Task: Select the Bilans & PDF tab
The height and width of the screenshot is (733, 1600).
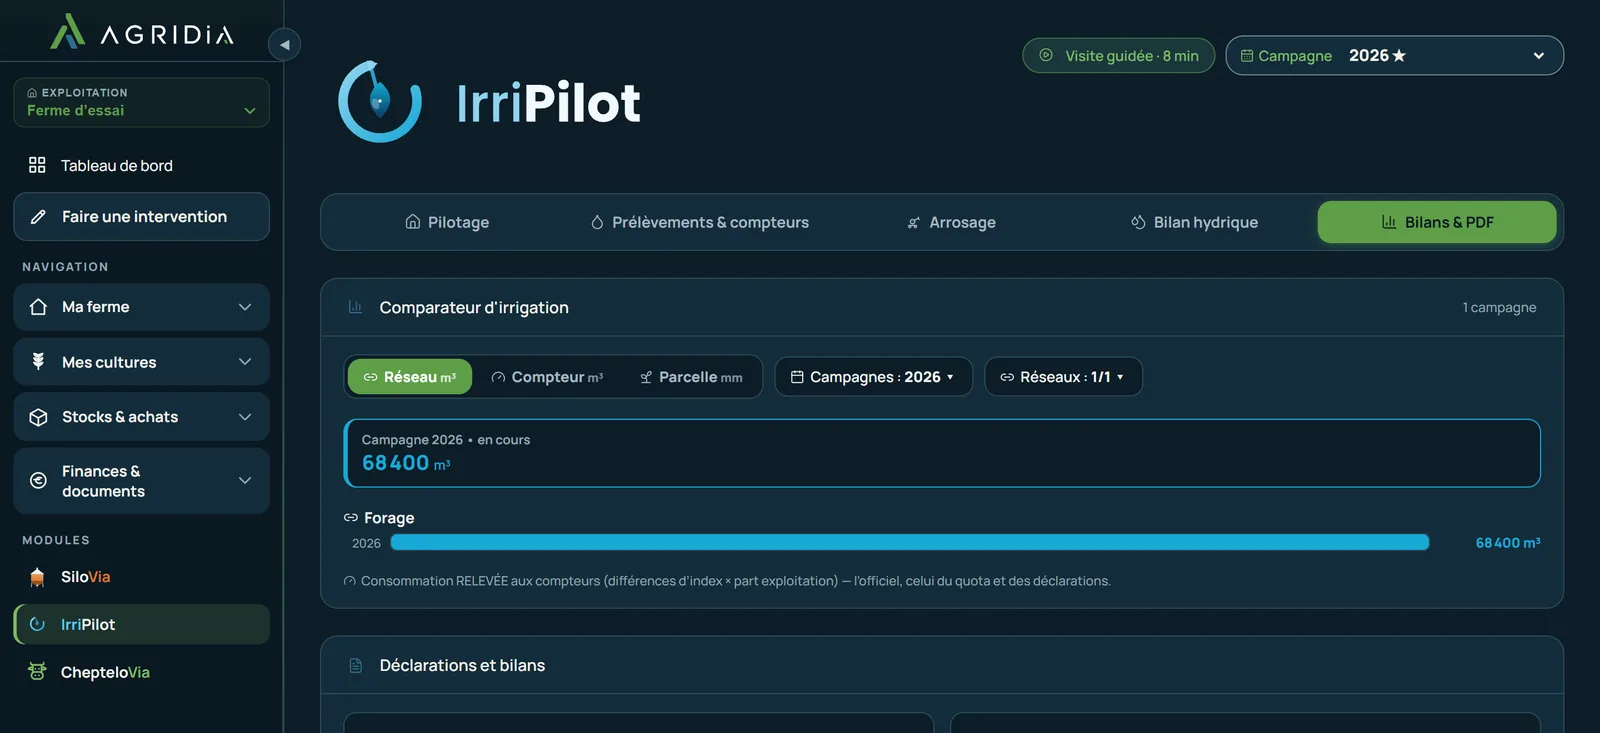Action: point(1437,222)
